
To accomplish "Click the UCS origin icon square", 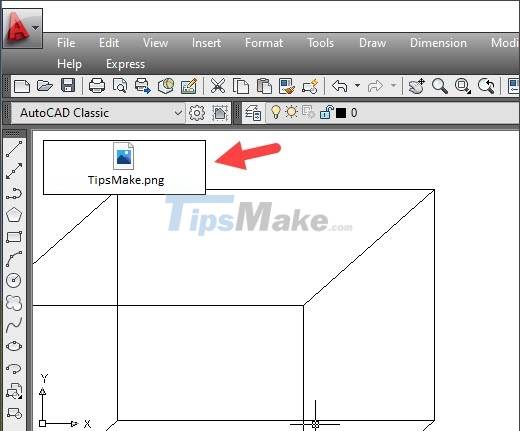I will [42, 424].
